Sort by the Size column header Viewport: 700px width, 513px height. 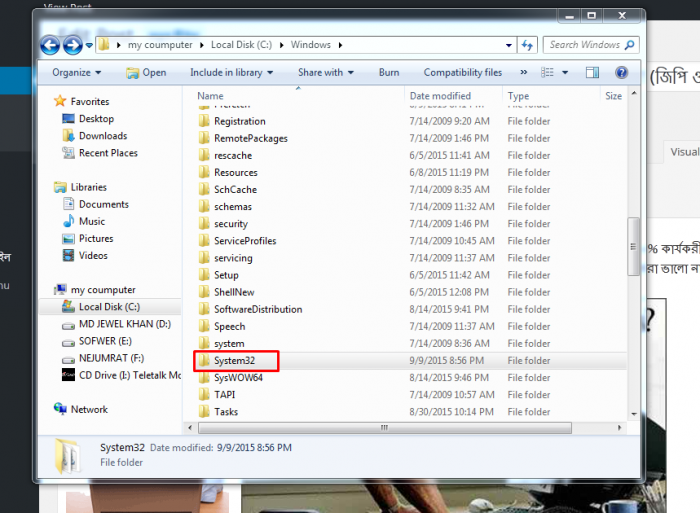pos(613,96)
